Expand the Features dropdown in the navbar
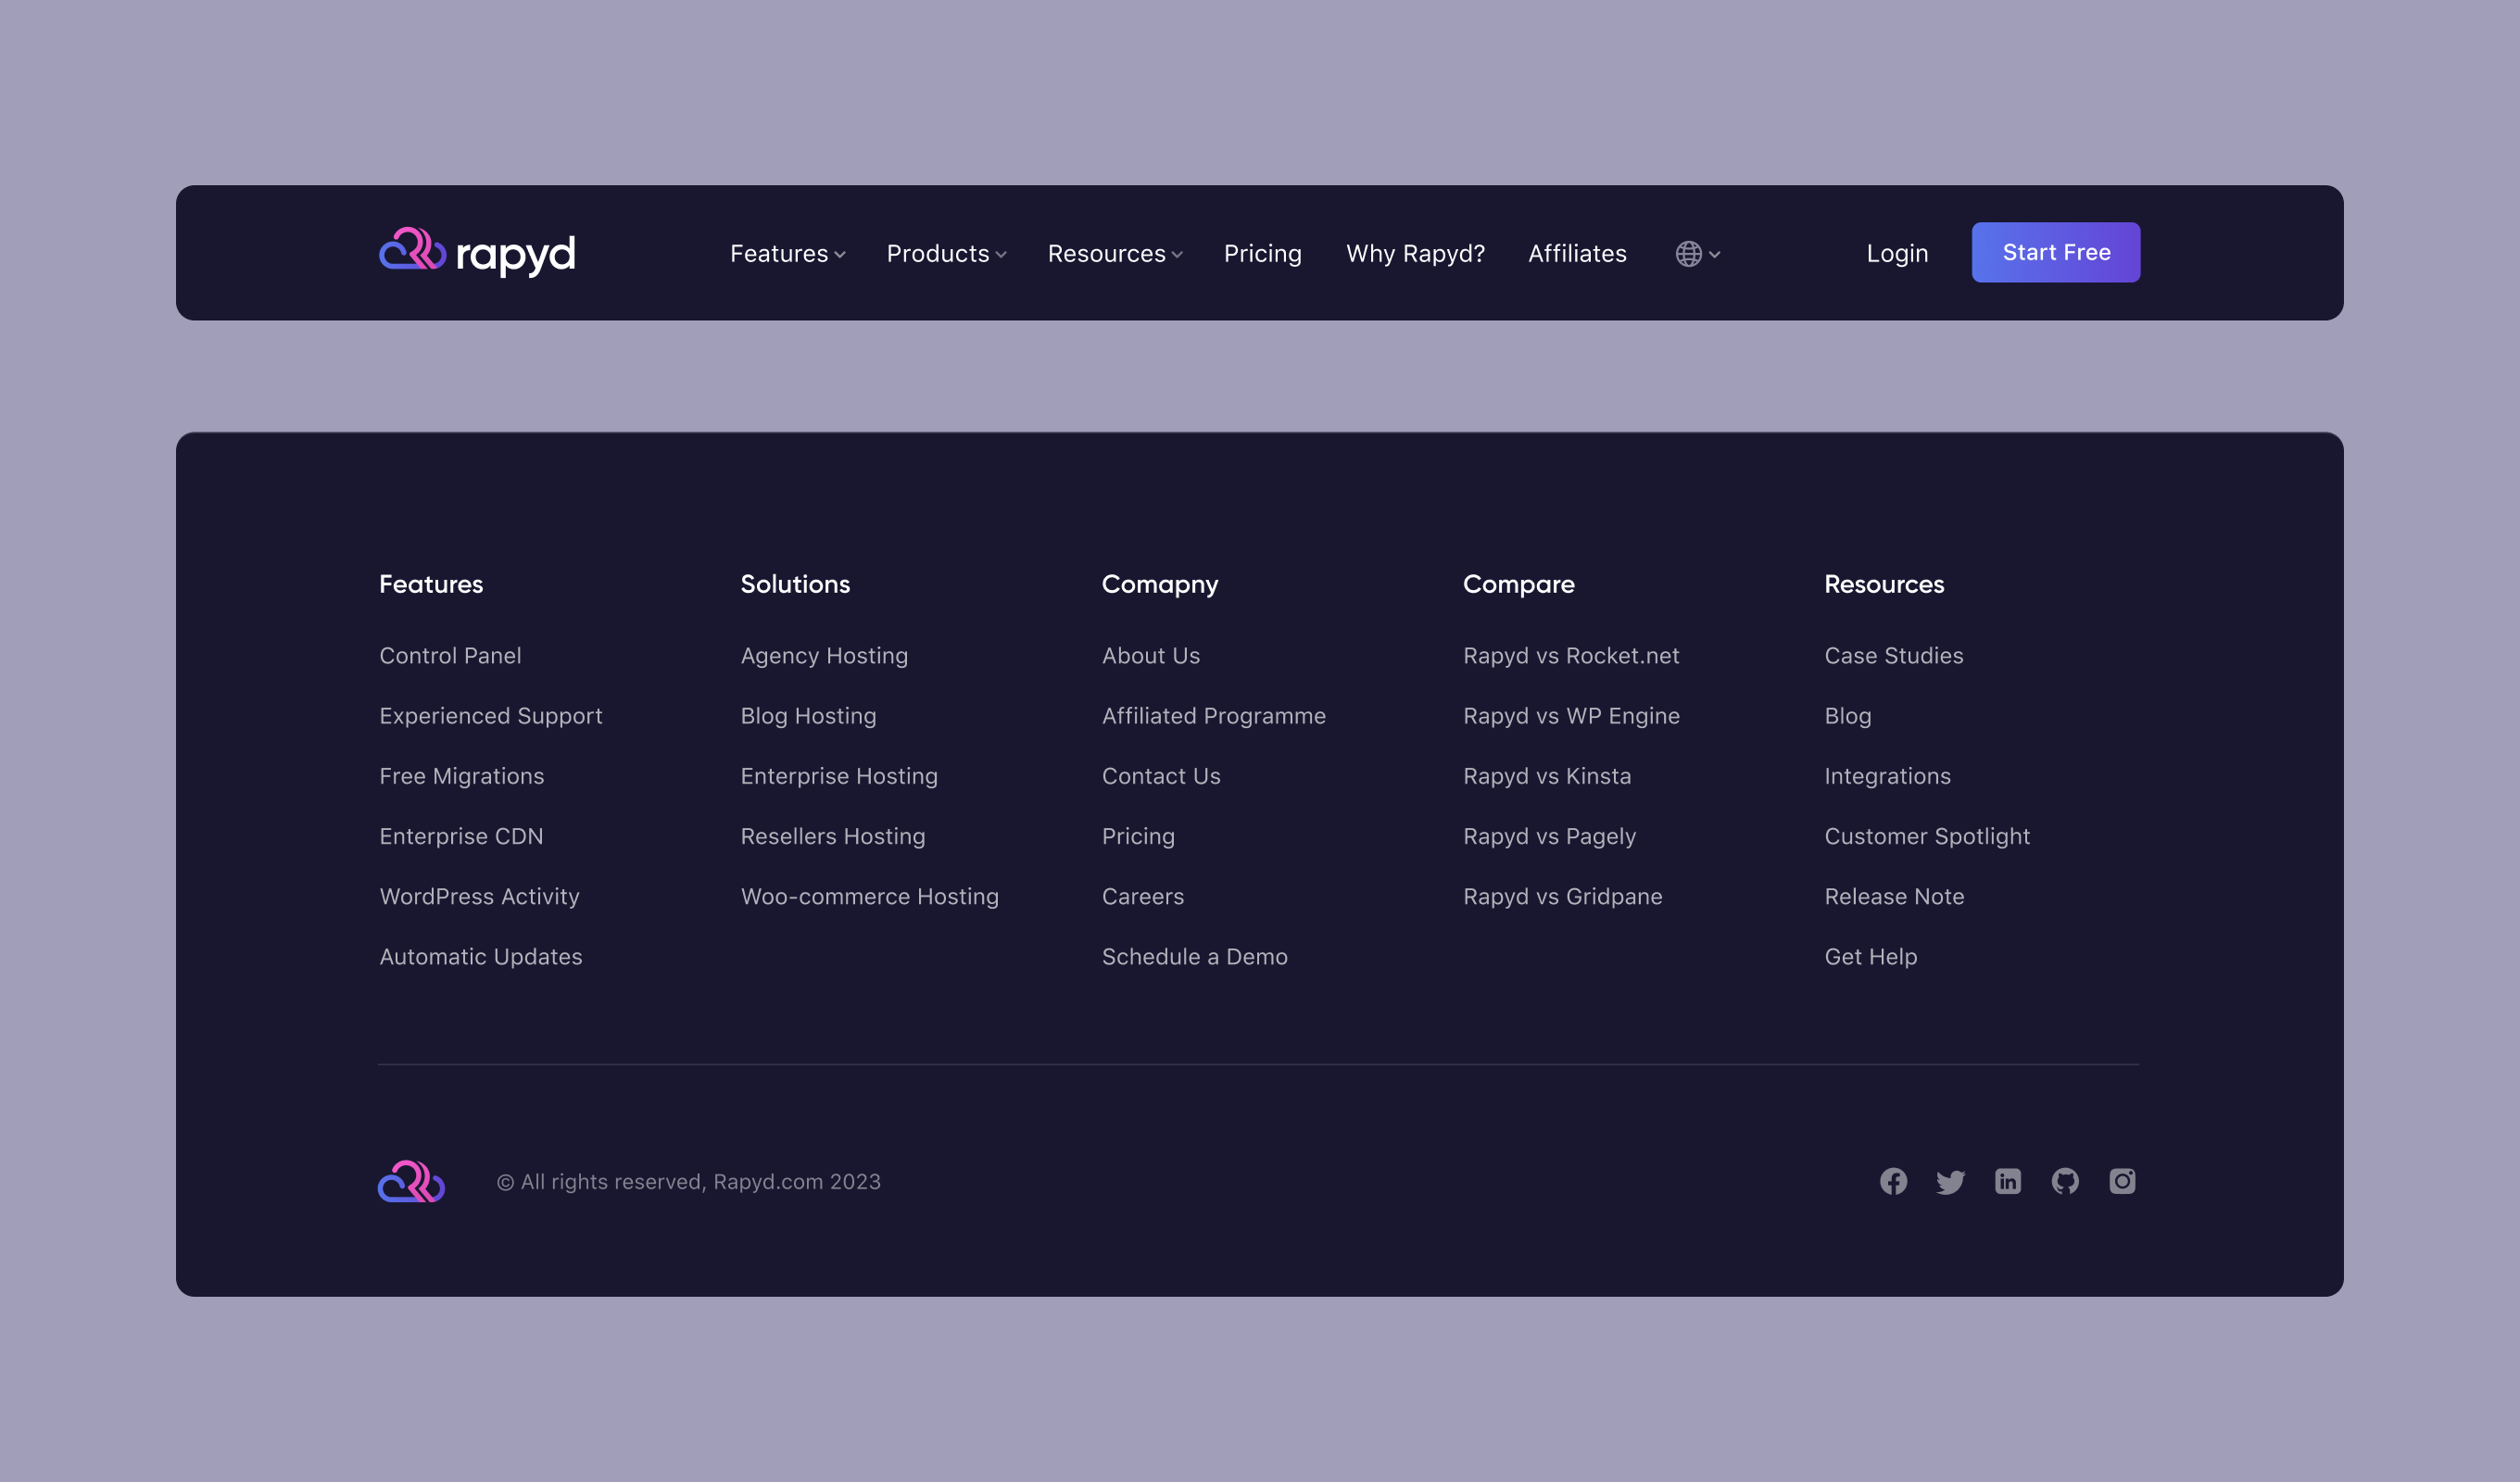This screenshot has height=1482, width=2520. point(788,254)
